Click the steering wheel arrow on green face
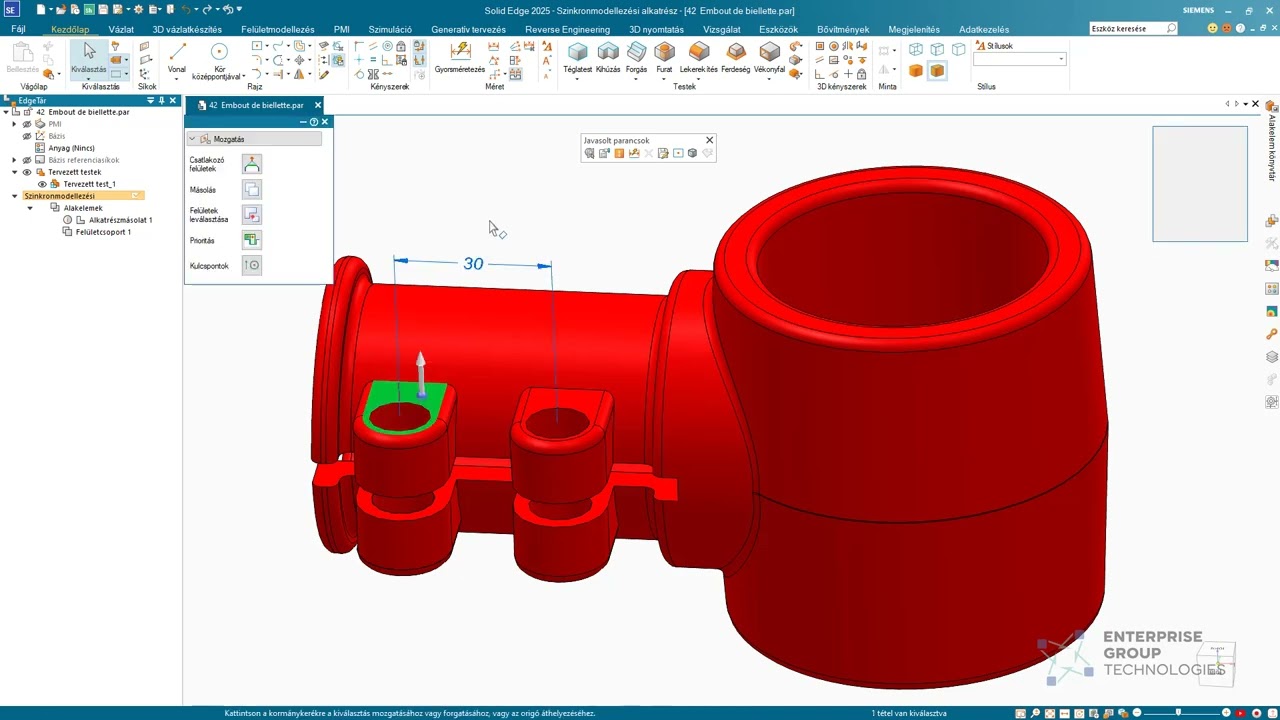 [421, 374]
